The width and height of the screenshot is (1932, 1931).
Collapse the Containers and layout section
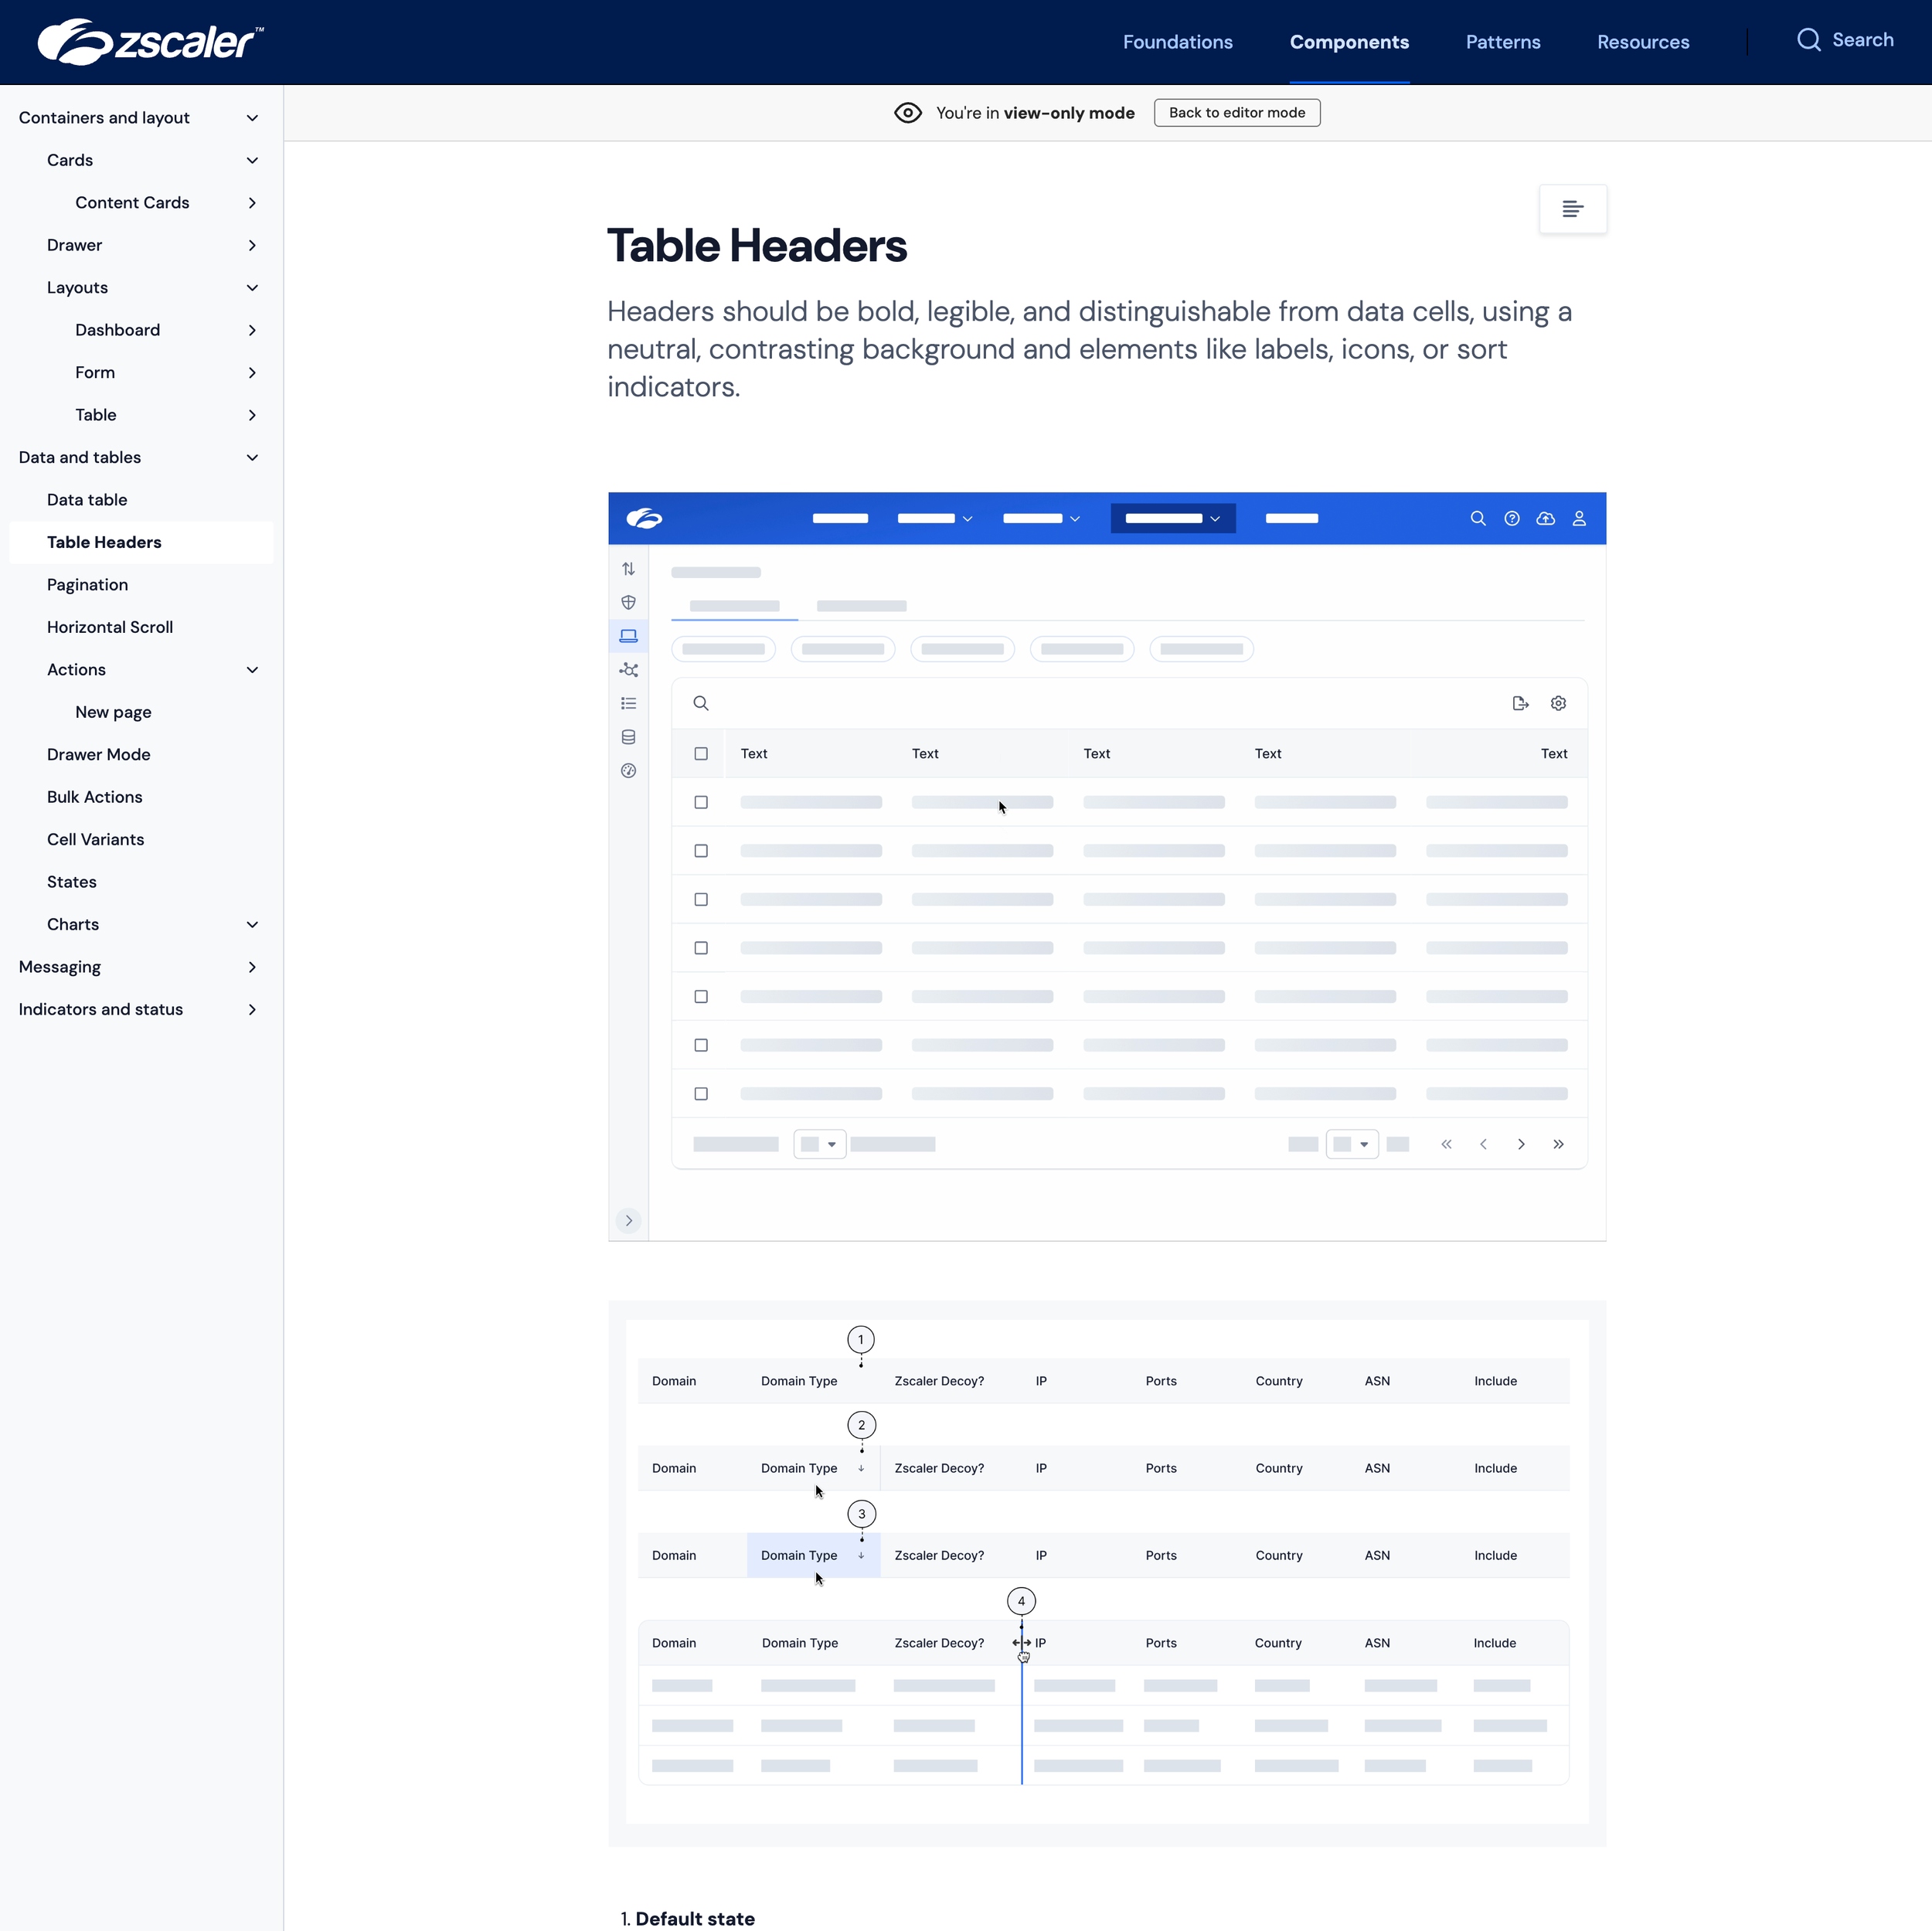point(252,118)
